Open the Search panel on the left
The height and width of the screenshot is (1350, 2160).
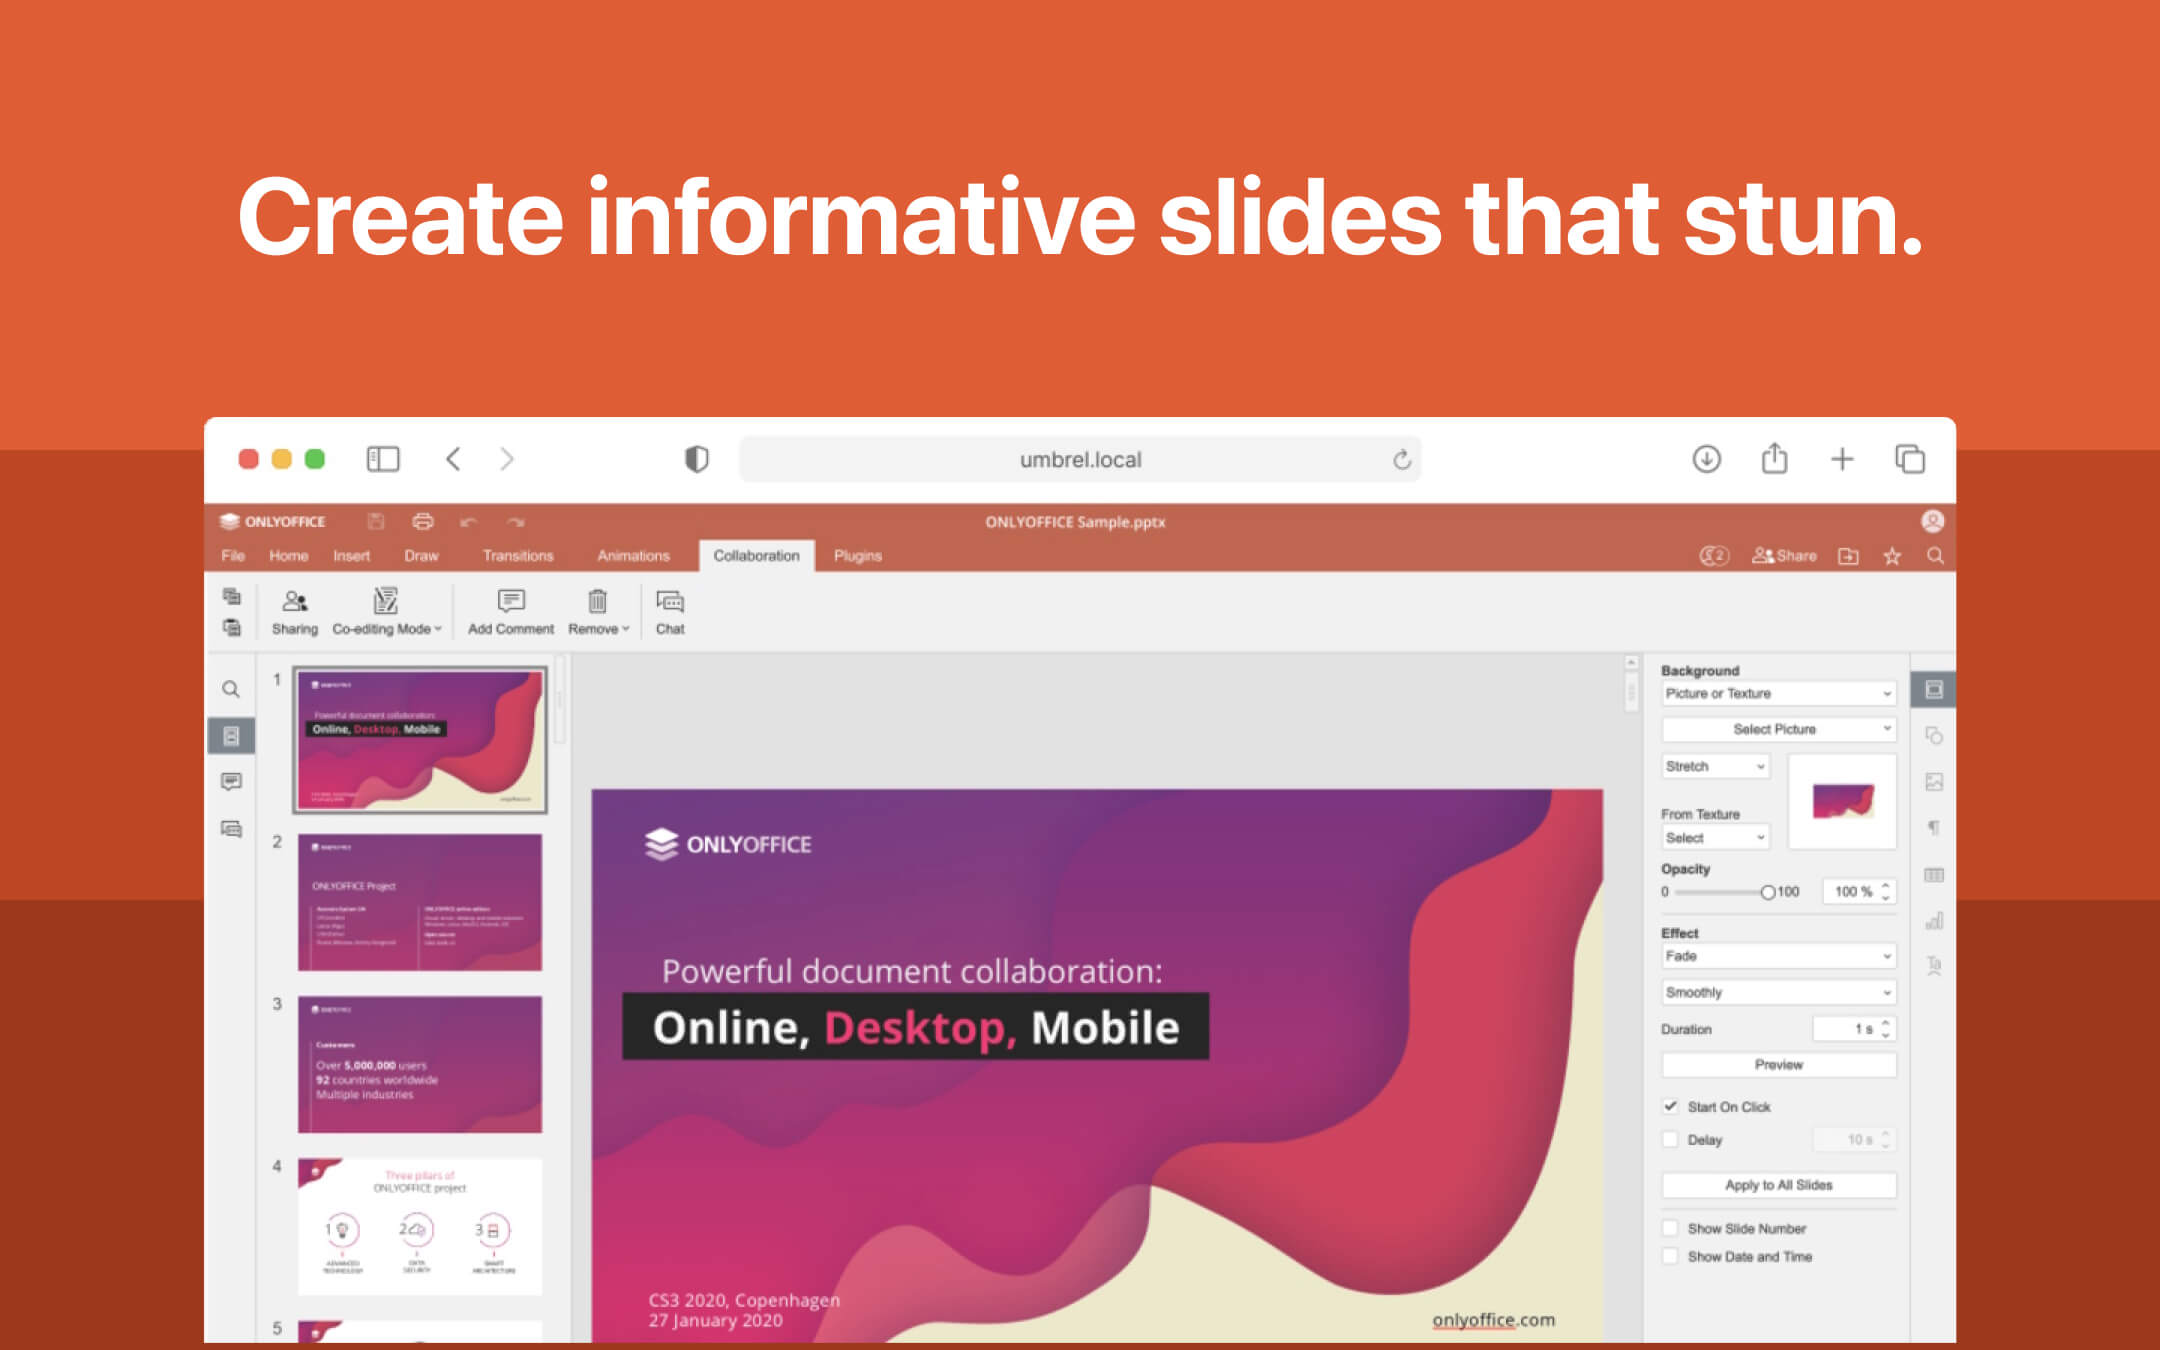pos(232,689)
